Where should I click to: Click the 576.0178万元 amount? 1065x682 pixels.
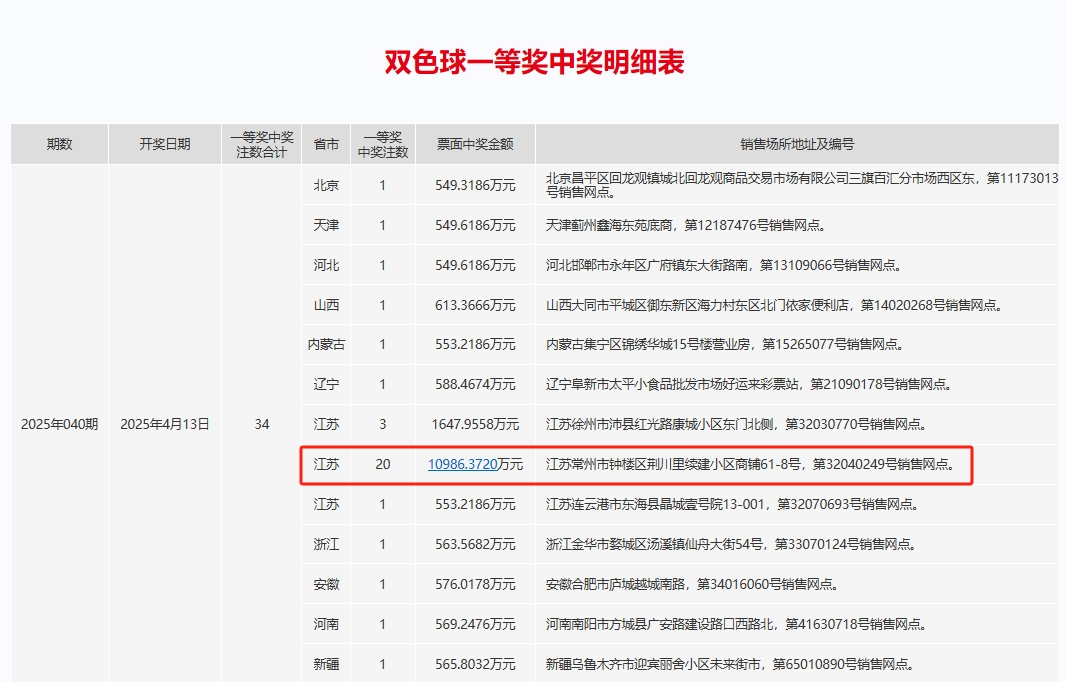(475, 584)
